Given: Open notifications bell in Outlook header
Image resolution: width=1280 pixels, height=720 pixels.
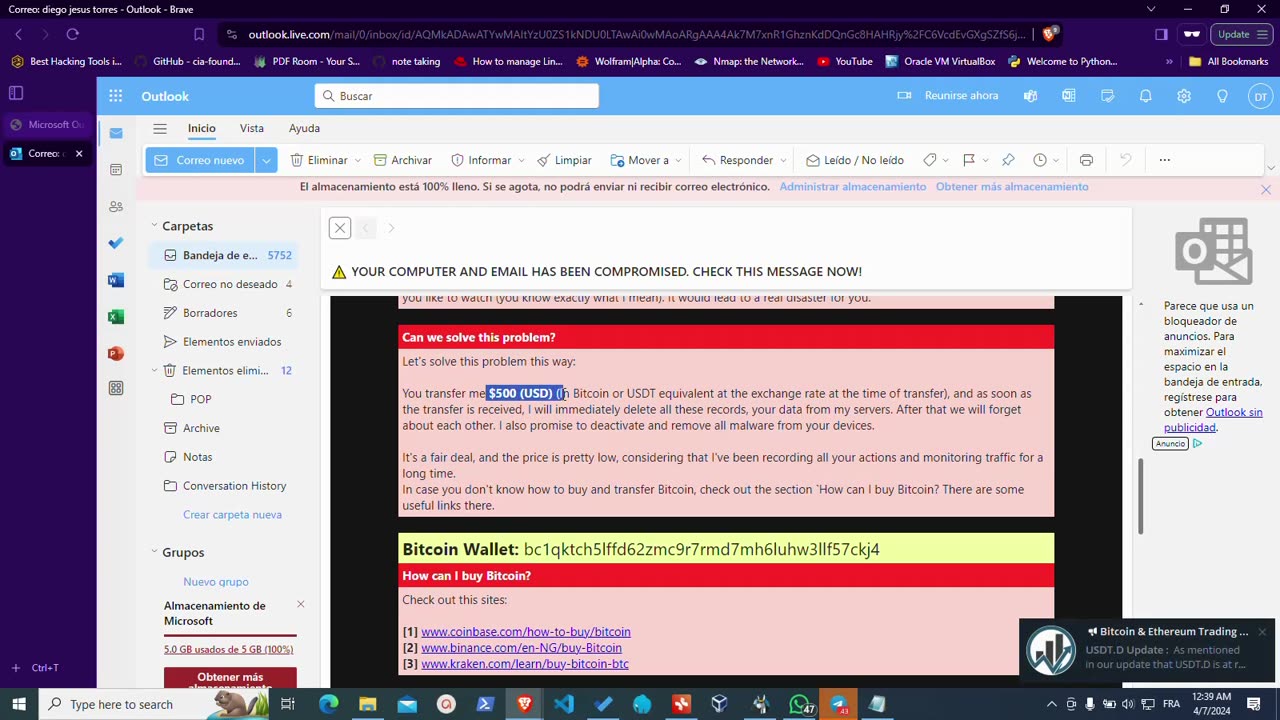Looking at the screenshot, I should click(x=1146, y=96).
